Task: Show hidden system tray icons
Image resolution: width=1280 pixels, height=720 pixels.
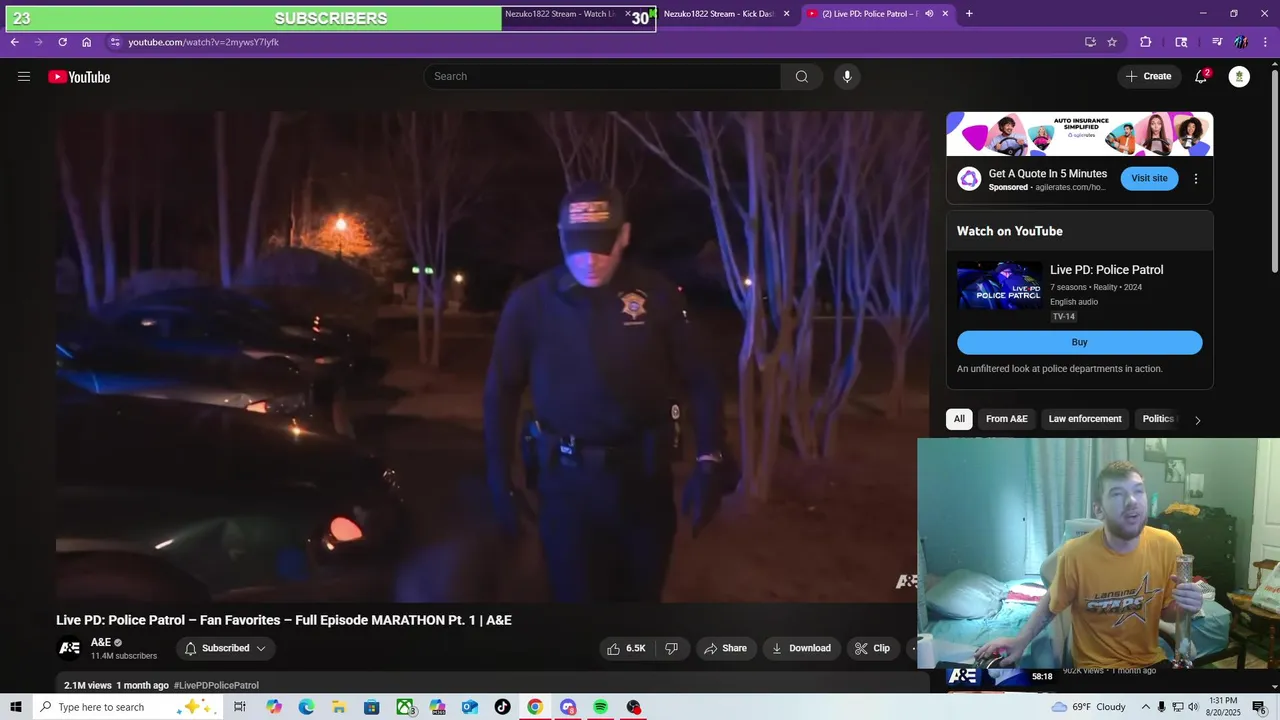Action: coord(1146,707)
